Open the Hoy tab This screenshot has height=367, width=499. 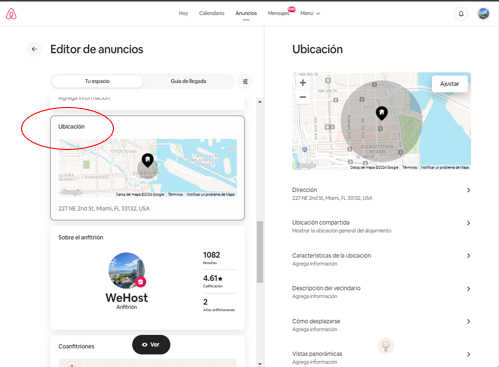click(183, 13)
